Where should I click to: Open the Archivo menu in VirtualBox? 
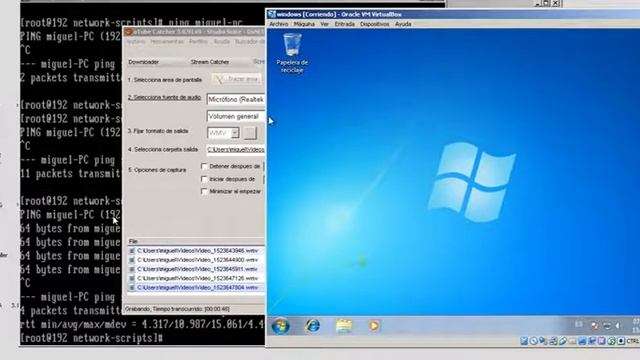coord(279,24)
